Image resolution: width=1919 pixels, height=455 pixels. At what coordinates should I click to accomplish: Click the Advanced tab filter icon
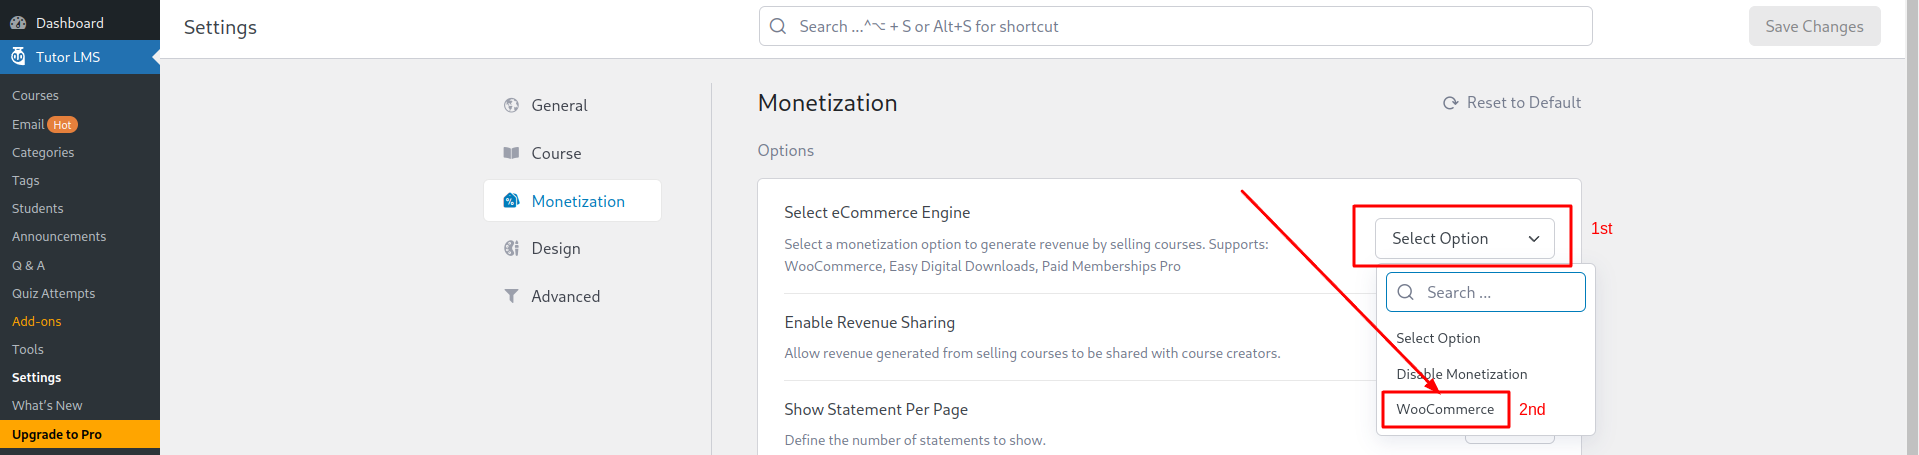click(511, 296)
